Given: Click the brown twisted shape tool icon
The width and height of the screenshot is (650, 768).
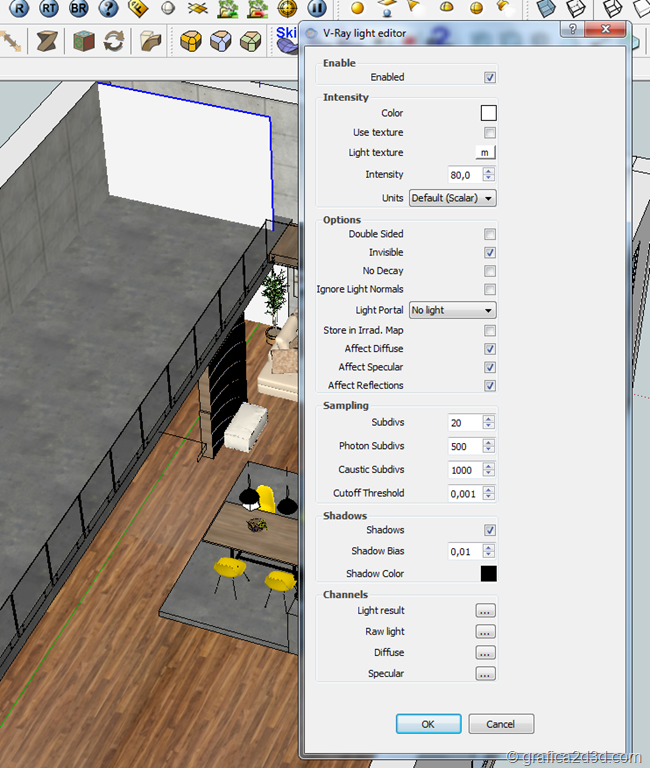Looking at the screenshot, I should tap(47, 41).
